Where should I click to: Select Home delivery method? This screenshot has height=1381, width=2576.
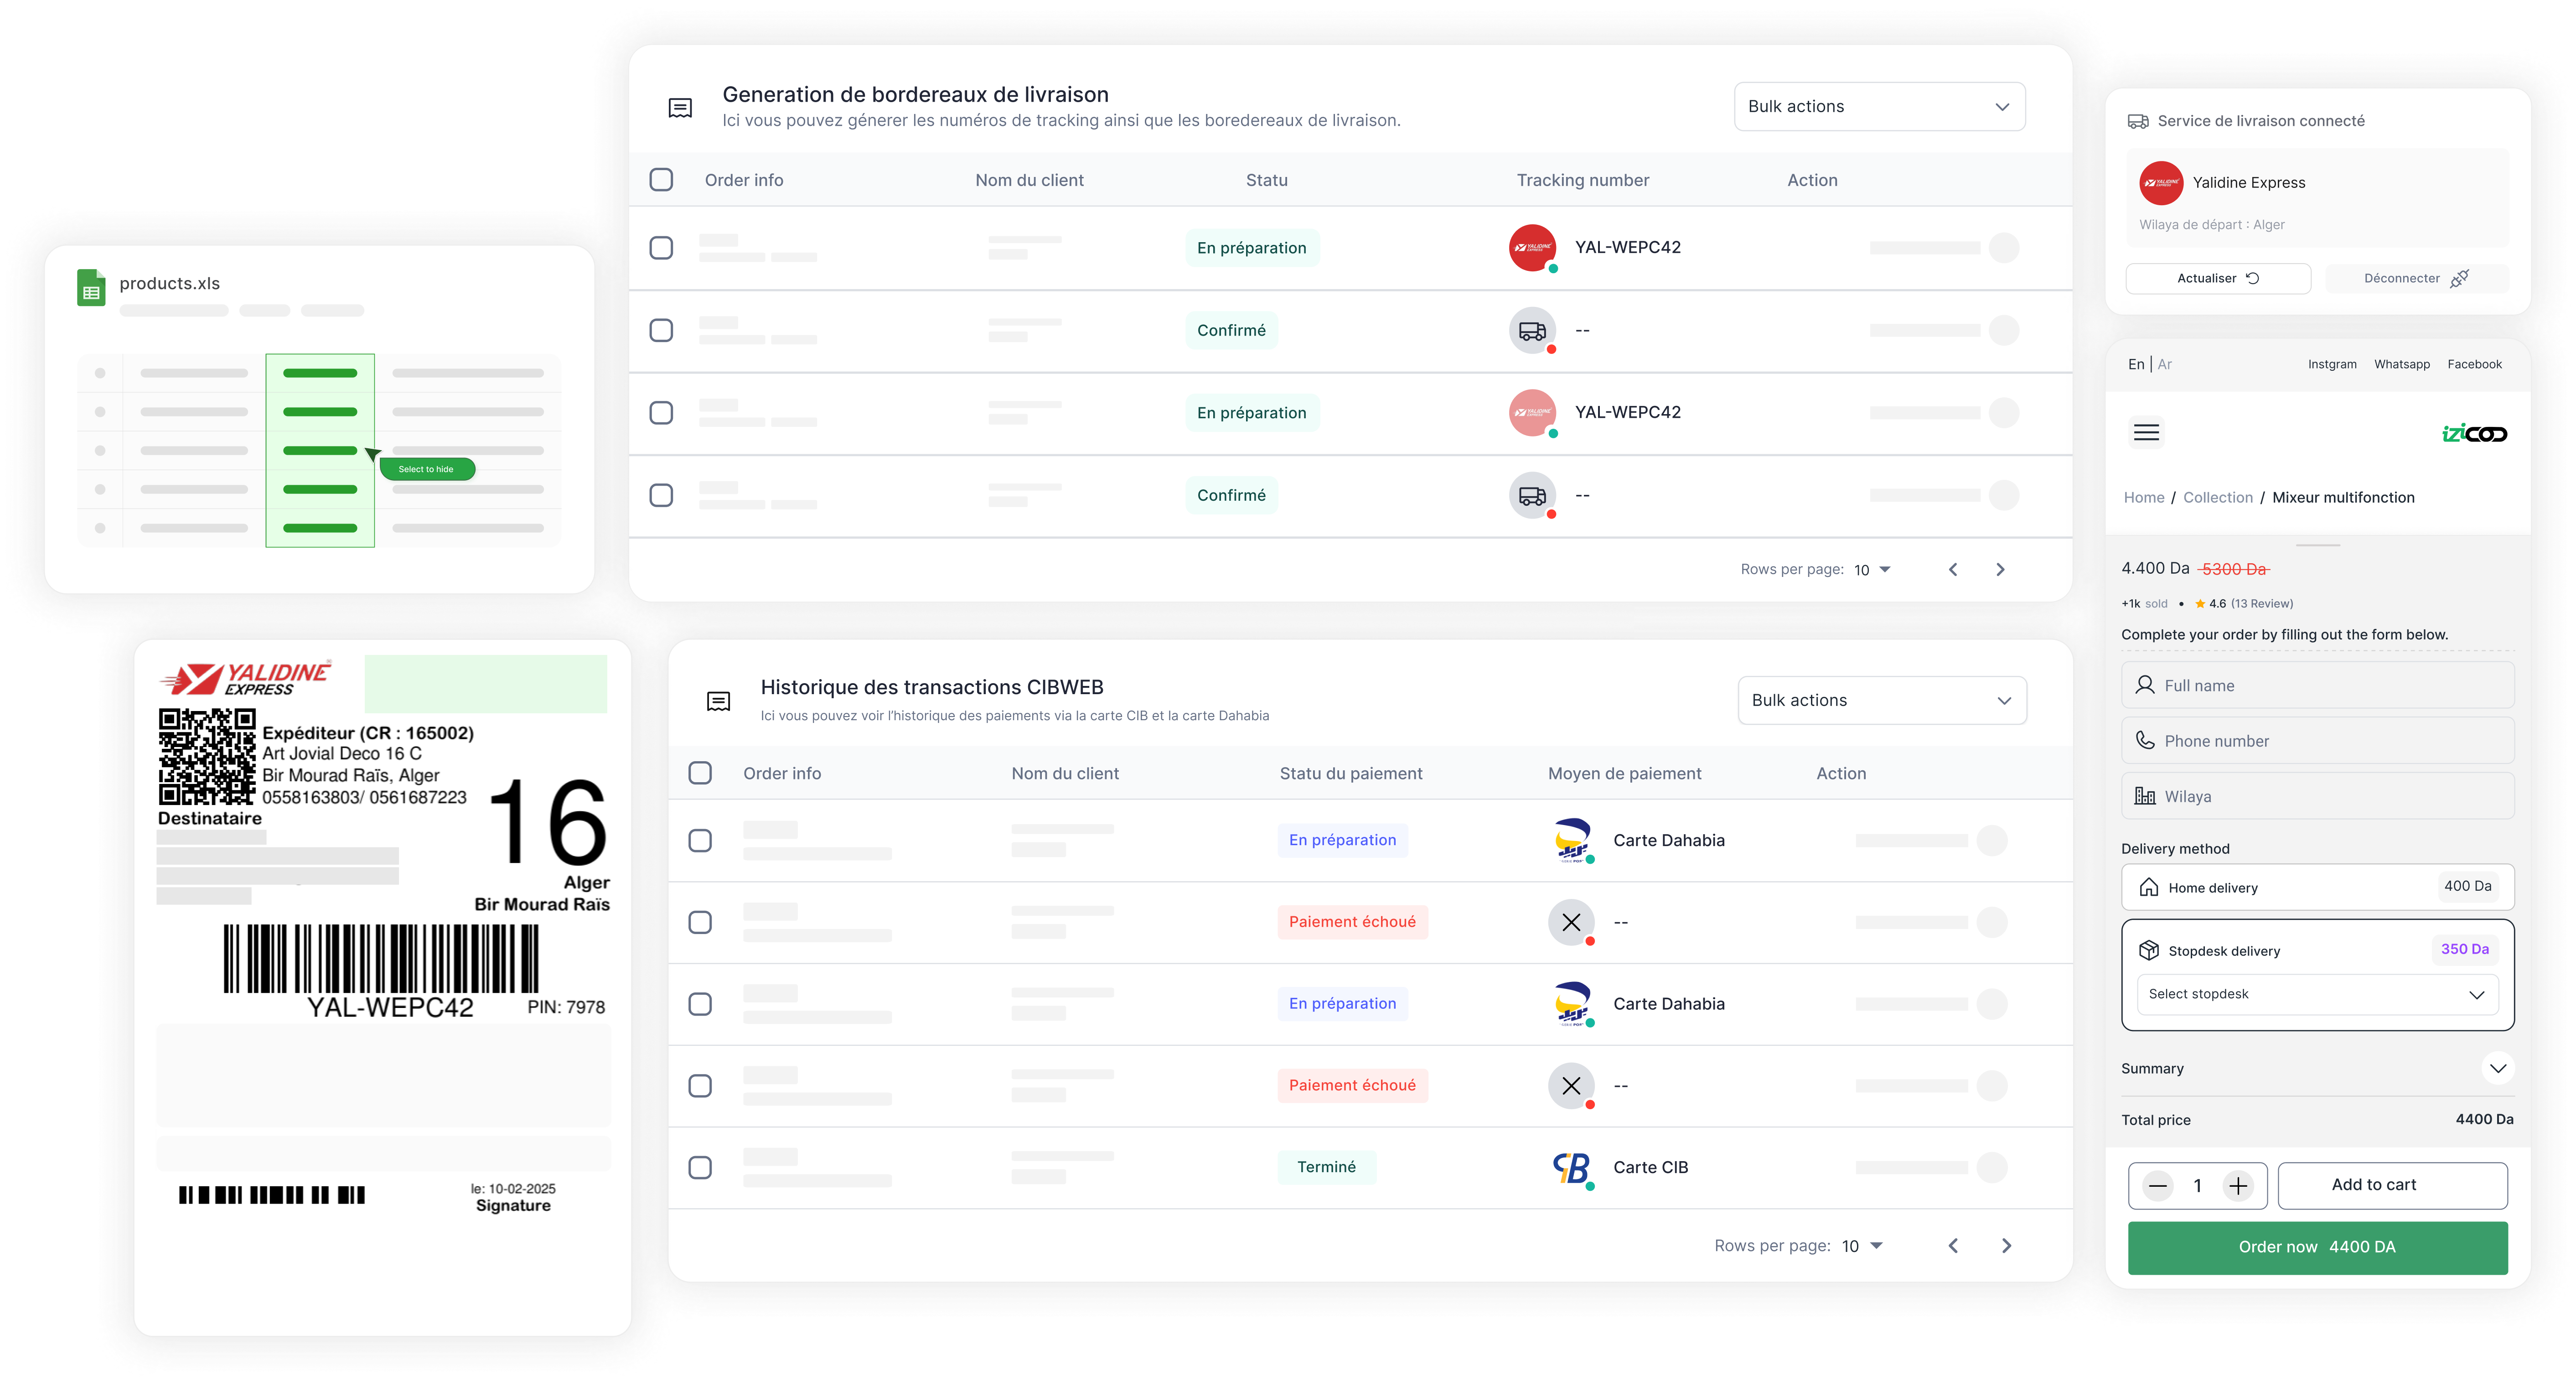pyautogui.click(x=2317, y=888)
